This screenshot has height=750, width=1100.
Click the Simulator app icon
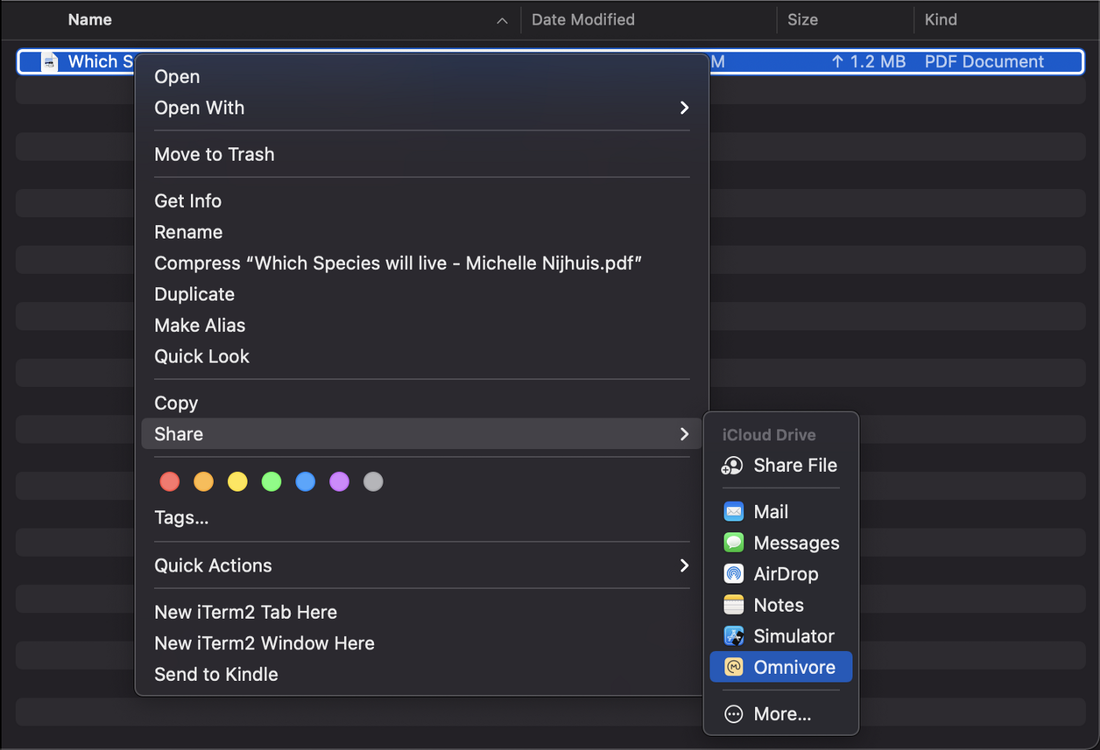point(734,636)
